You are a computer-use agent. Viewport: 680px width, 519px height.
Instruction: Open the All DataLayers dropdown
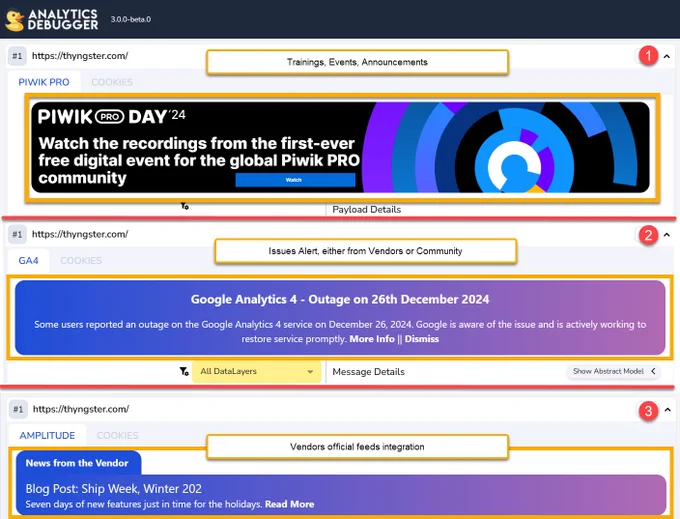pos(257,372)
